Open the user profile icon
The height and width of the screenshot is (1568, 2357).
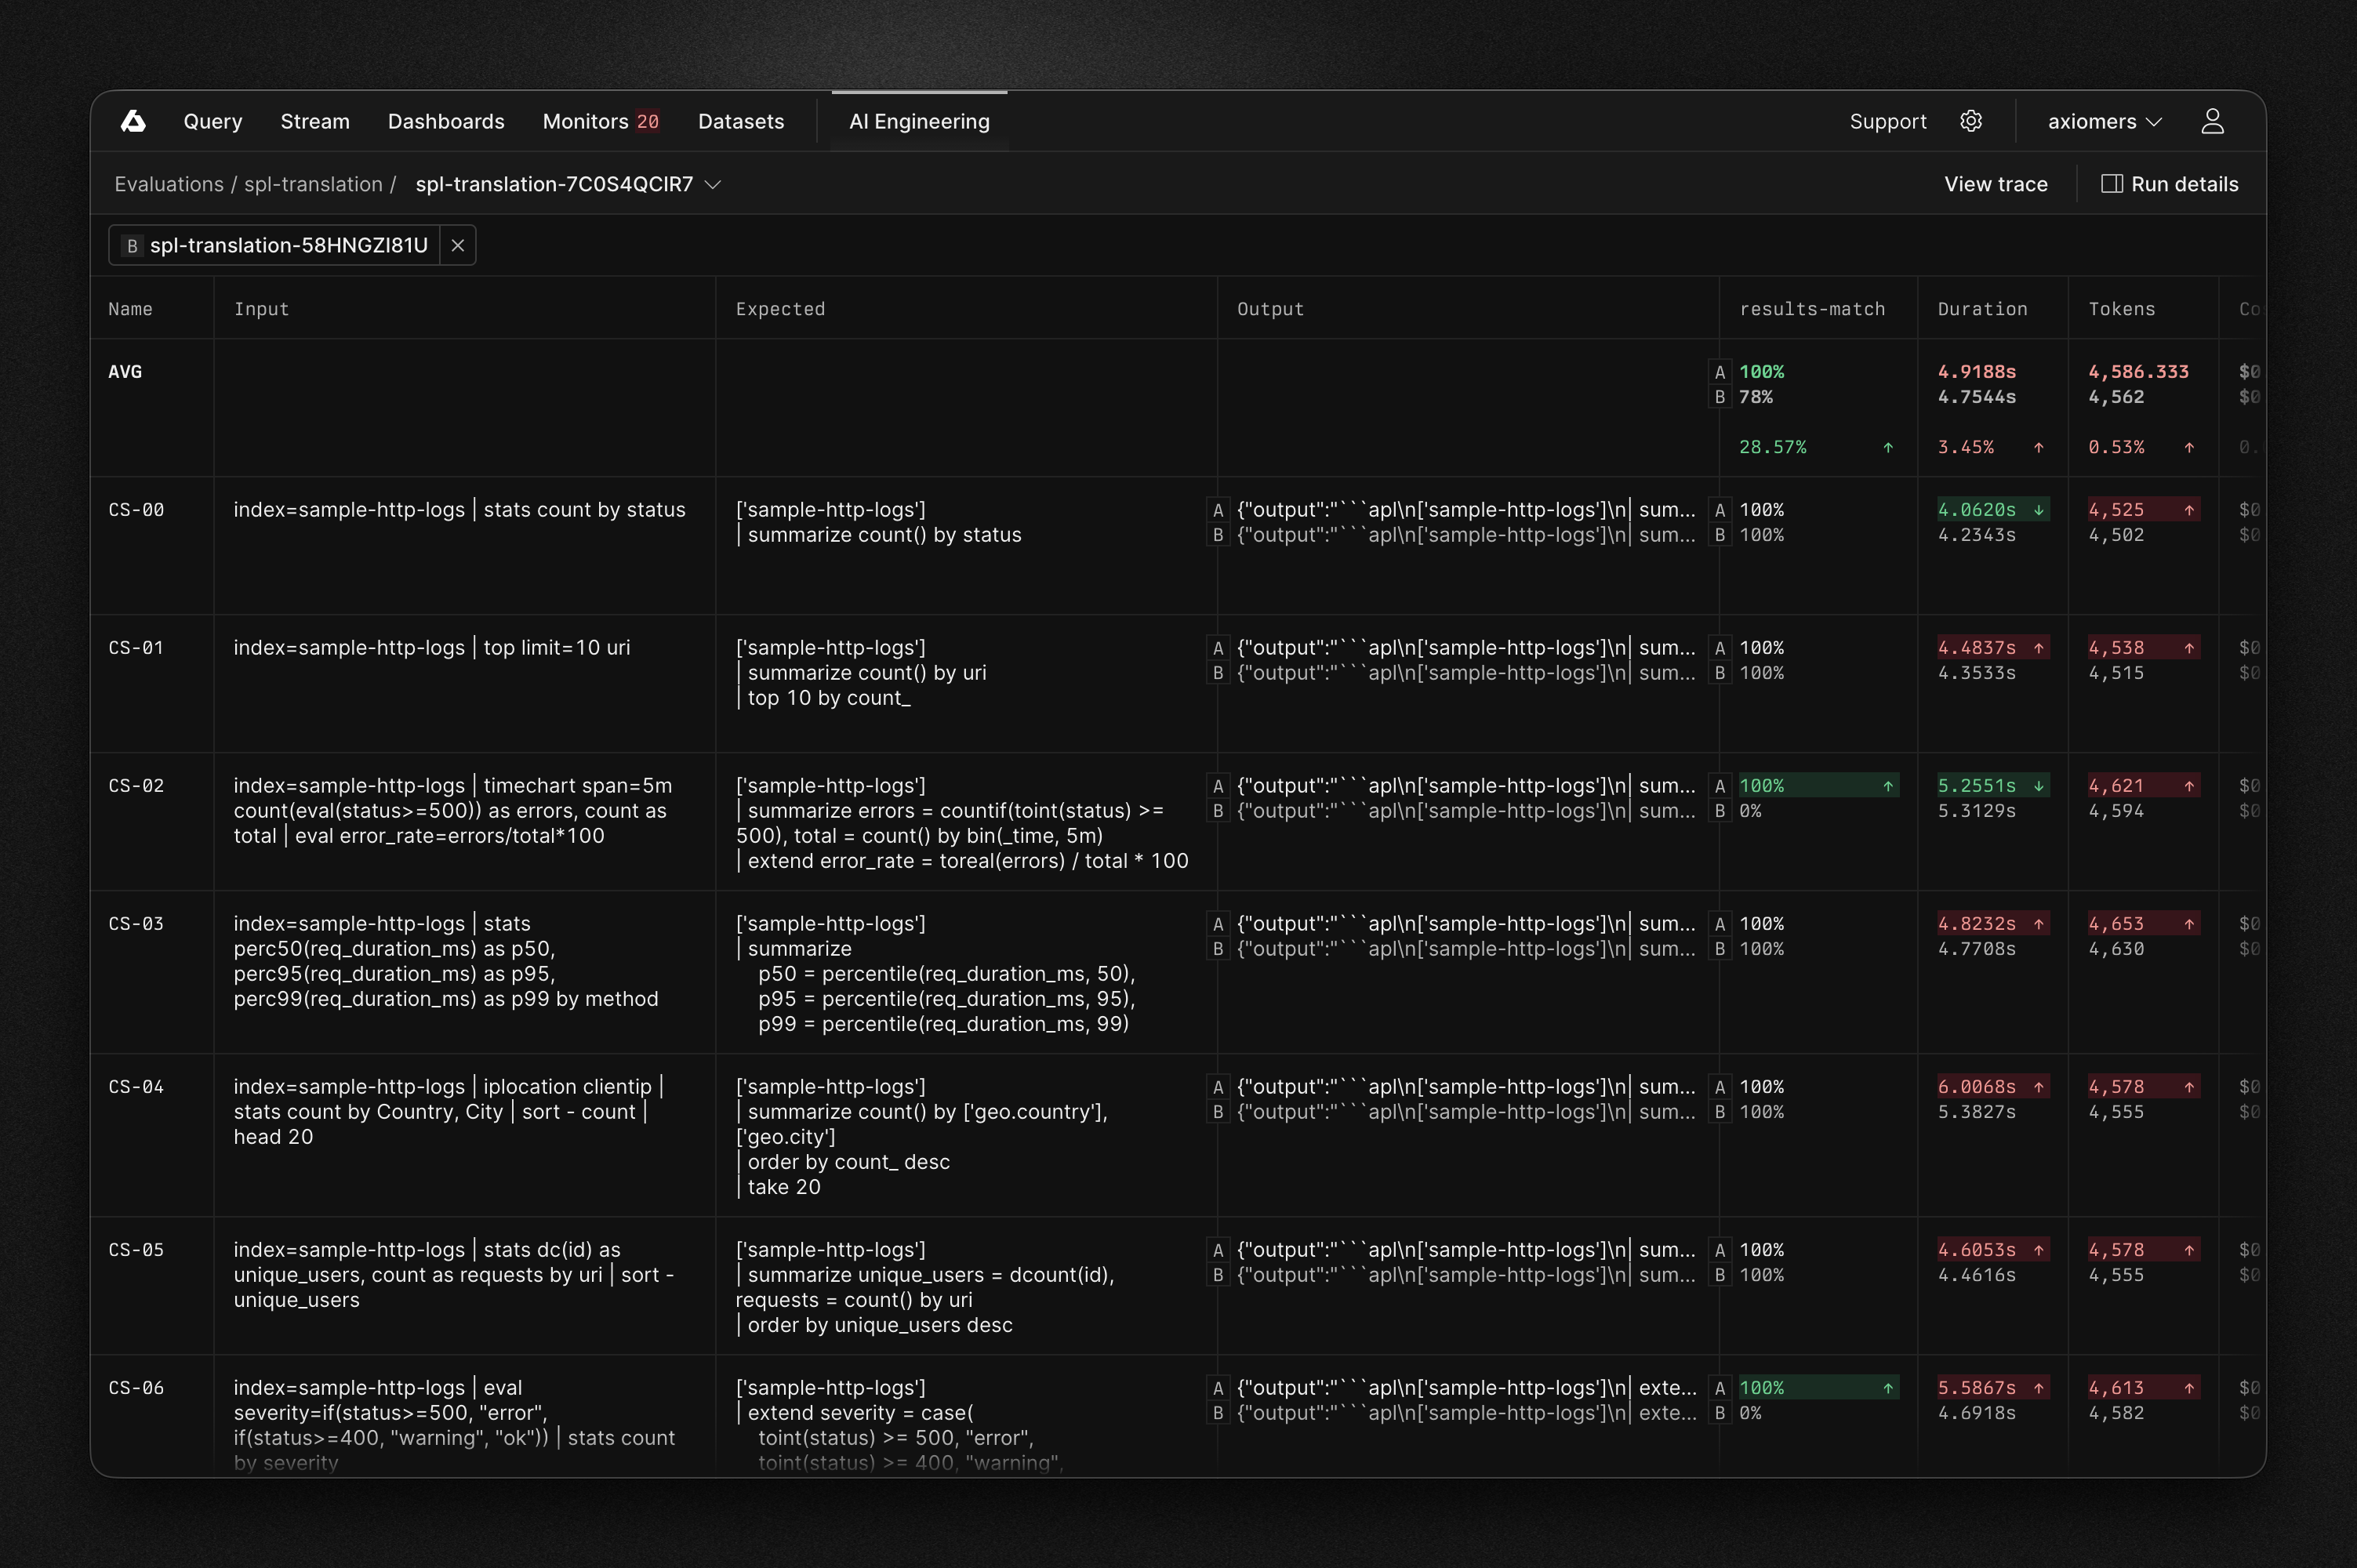pos(2212,121)
